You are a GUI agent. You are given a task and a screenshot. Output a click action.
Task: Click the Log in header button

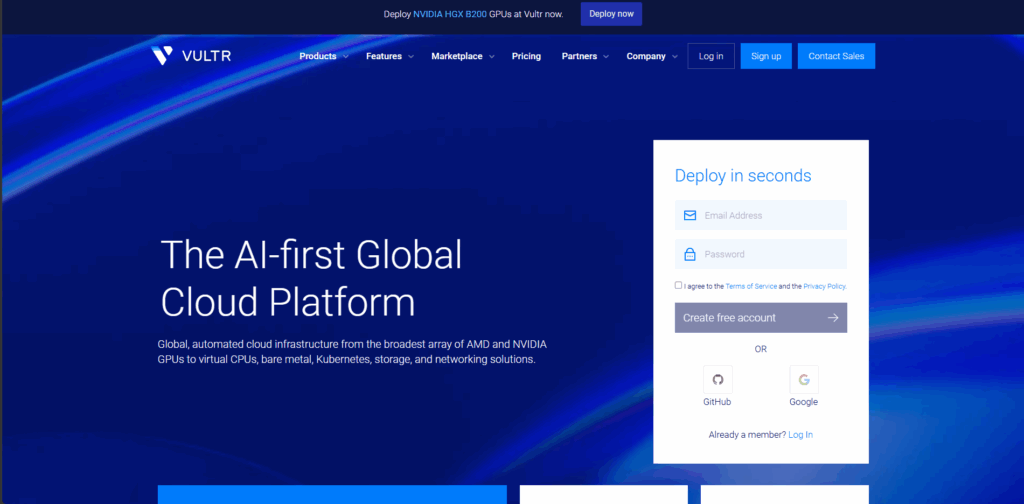(711, 56)
